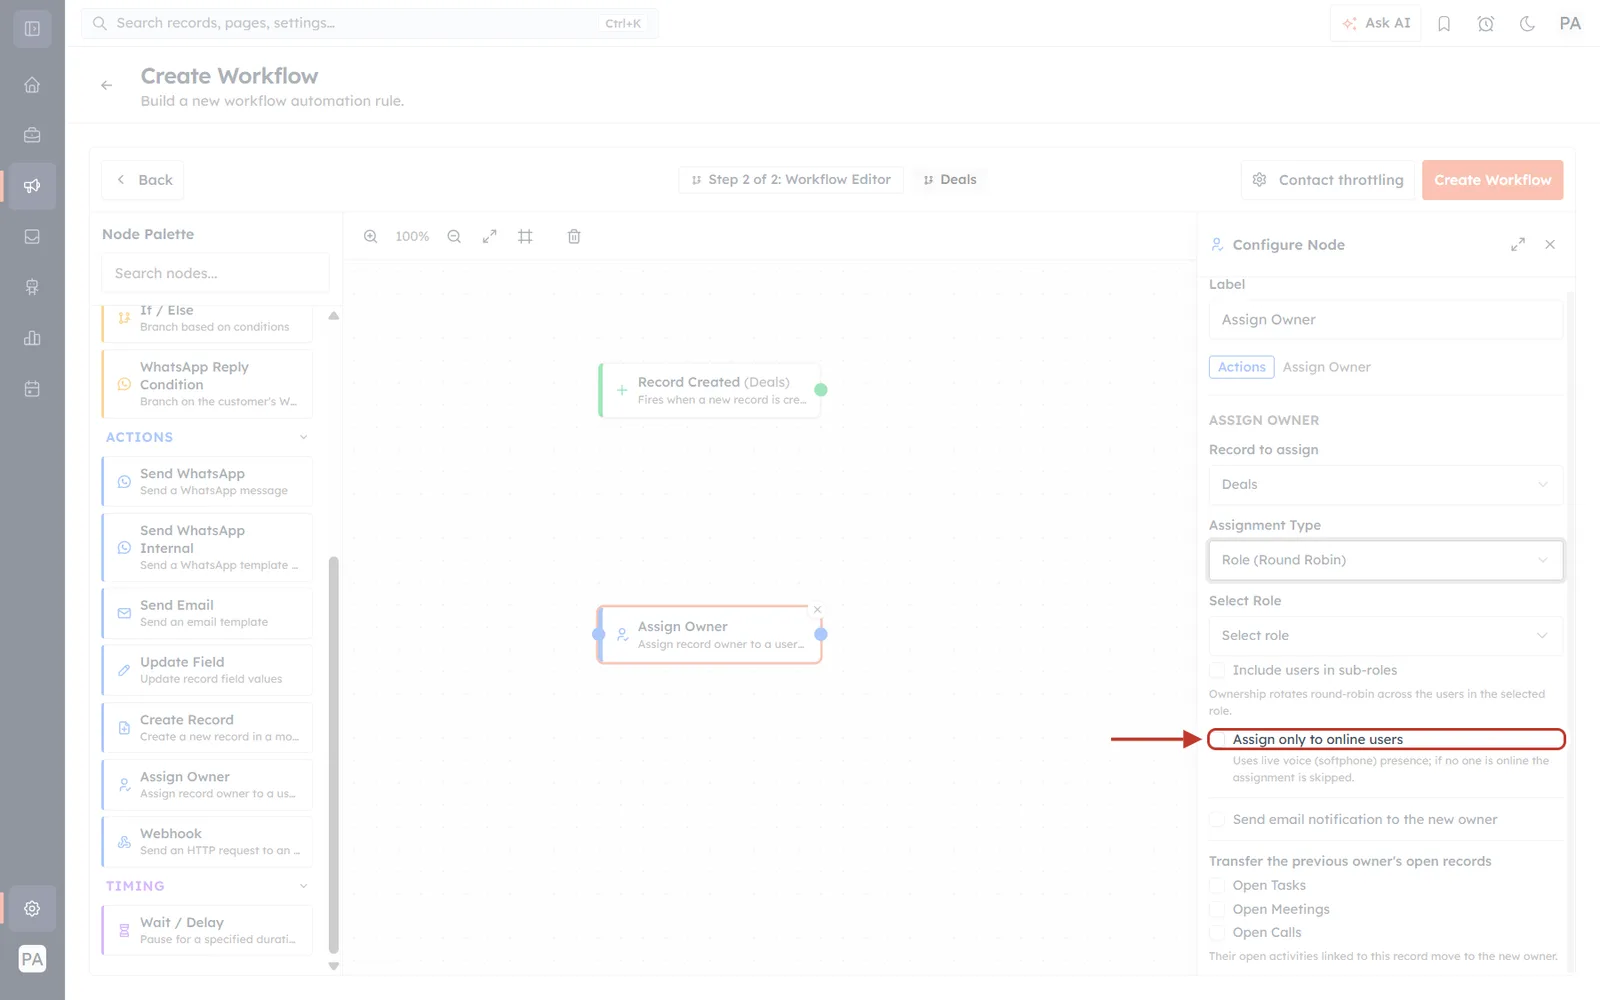Viewport: 1600px width, 1000px height.
Task: Open Contact throttling settings
Action: (1328, 180)
